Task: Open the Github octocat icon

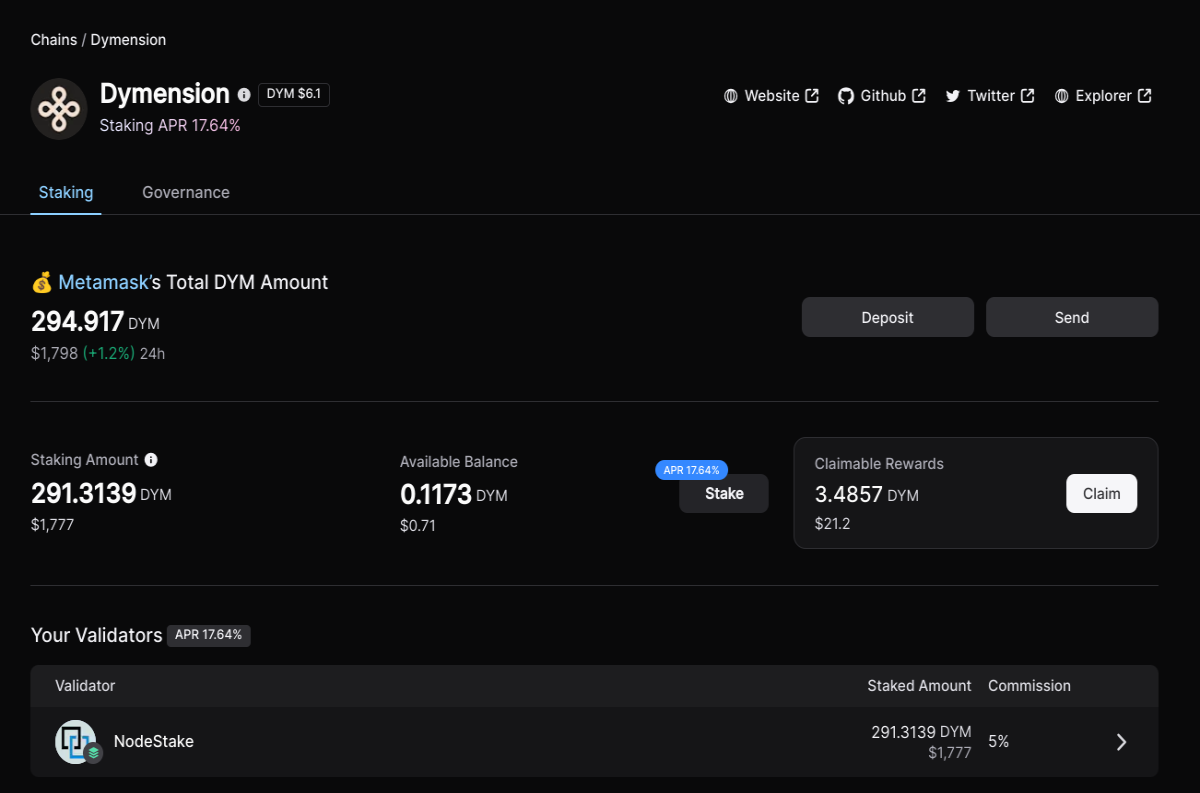Action: [846, 96]
